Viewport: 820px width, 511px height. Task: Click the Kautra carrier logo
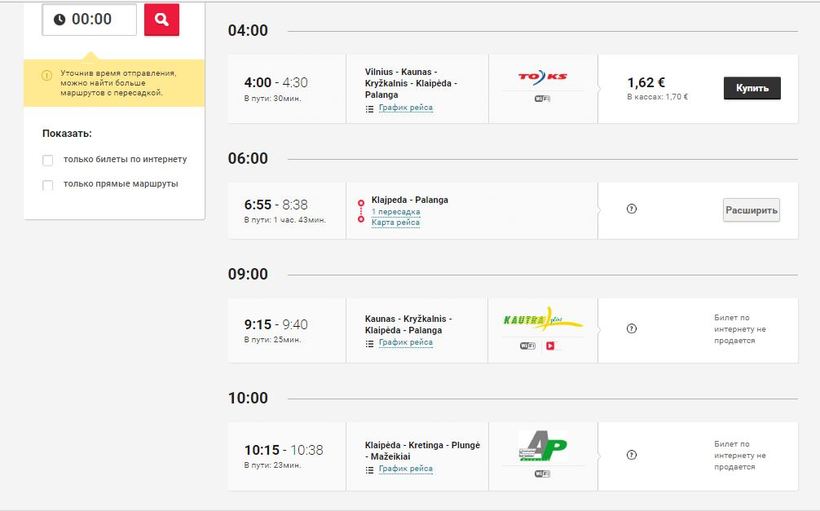pyautogui.click(x=542, y=321)
